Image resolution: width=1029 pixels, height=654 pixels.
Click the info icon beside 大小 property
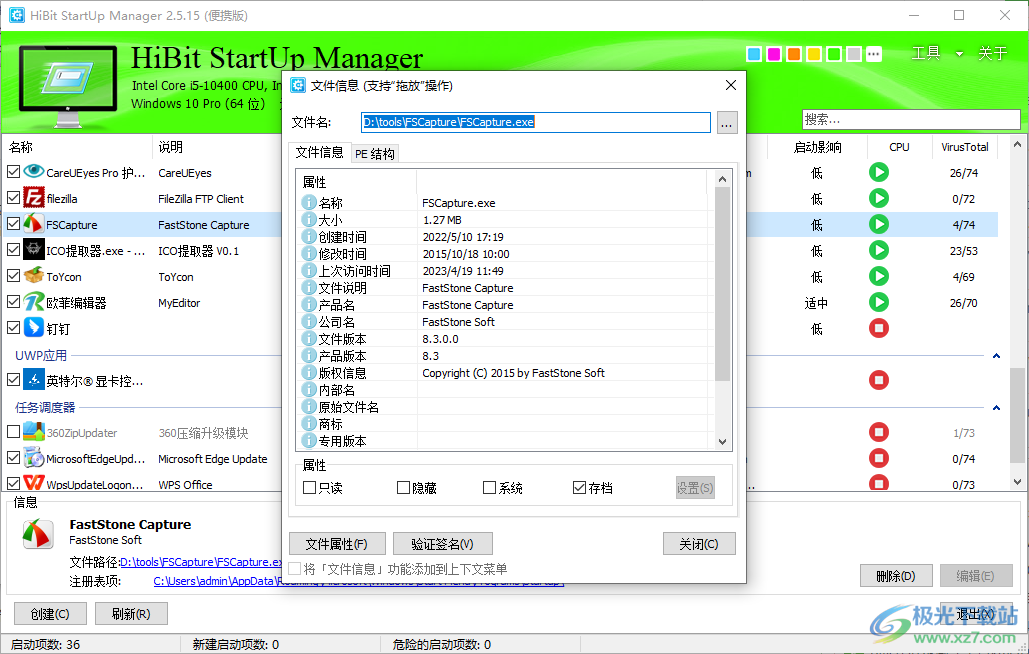(x=309, y=220)
